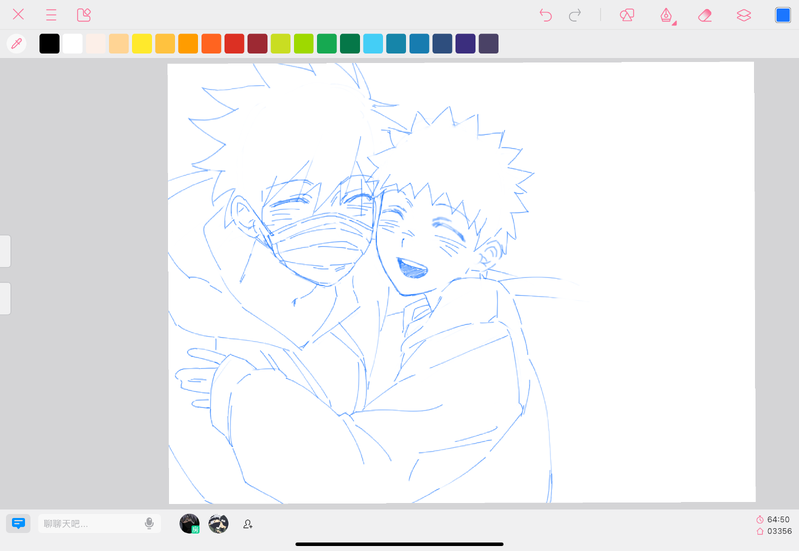Tap the lower left side panel handle
799x551 pixels.
[x=5, y=299]
